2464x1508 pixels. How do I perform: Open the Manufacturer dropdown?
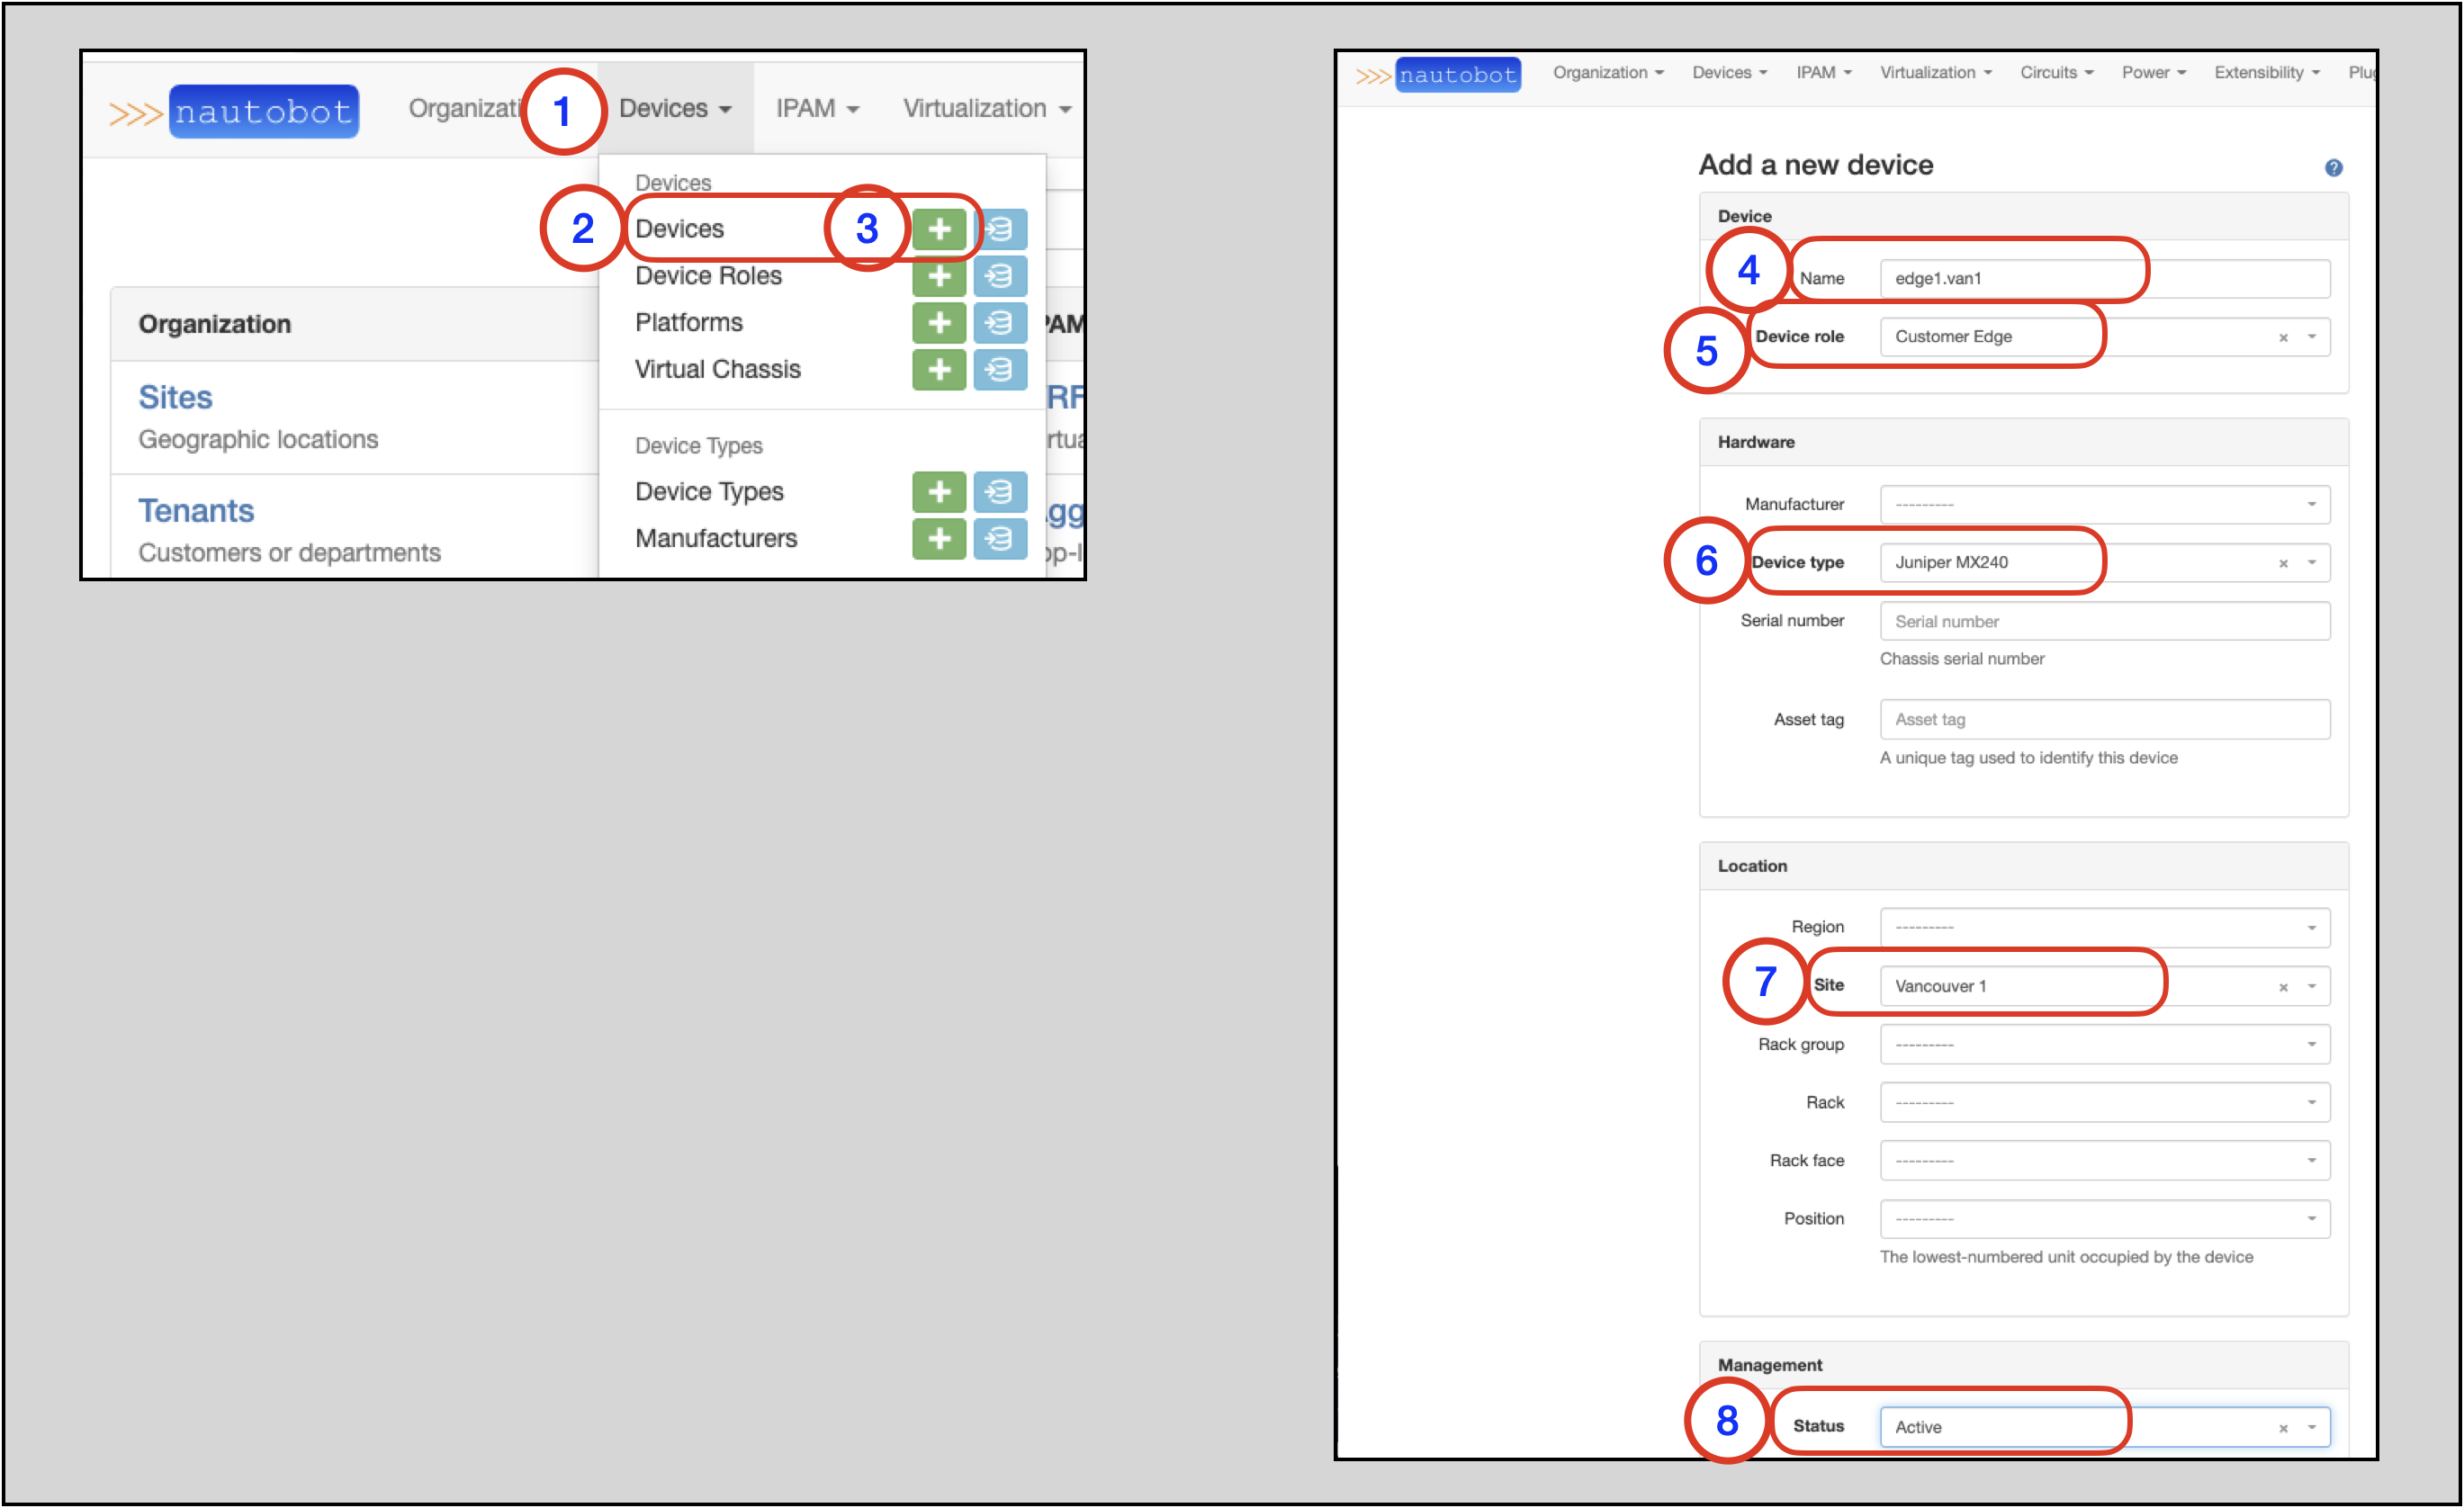pos(2104,504)
